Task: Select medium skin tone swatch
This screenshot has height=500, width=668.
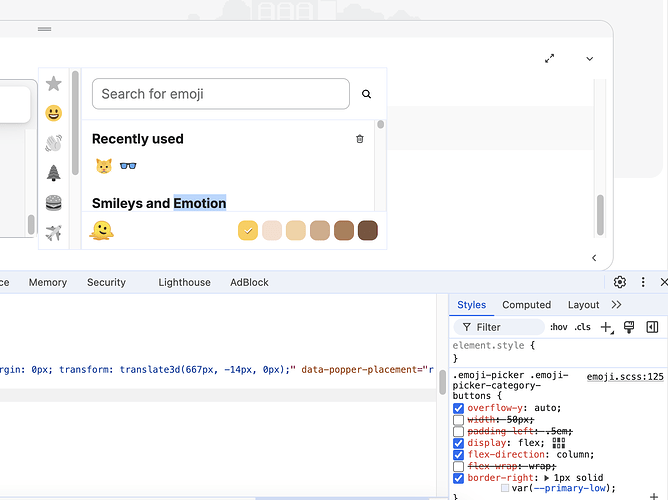Action: [320, 230]
